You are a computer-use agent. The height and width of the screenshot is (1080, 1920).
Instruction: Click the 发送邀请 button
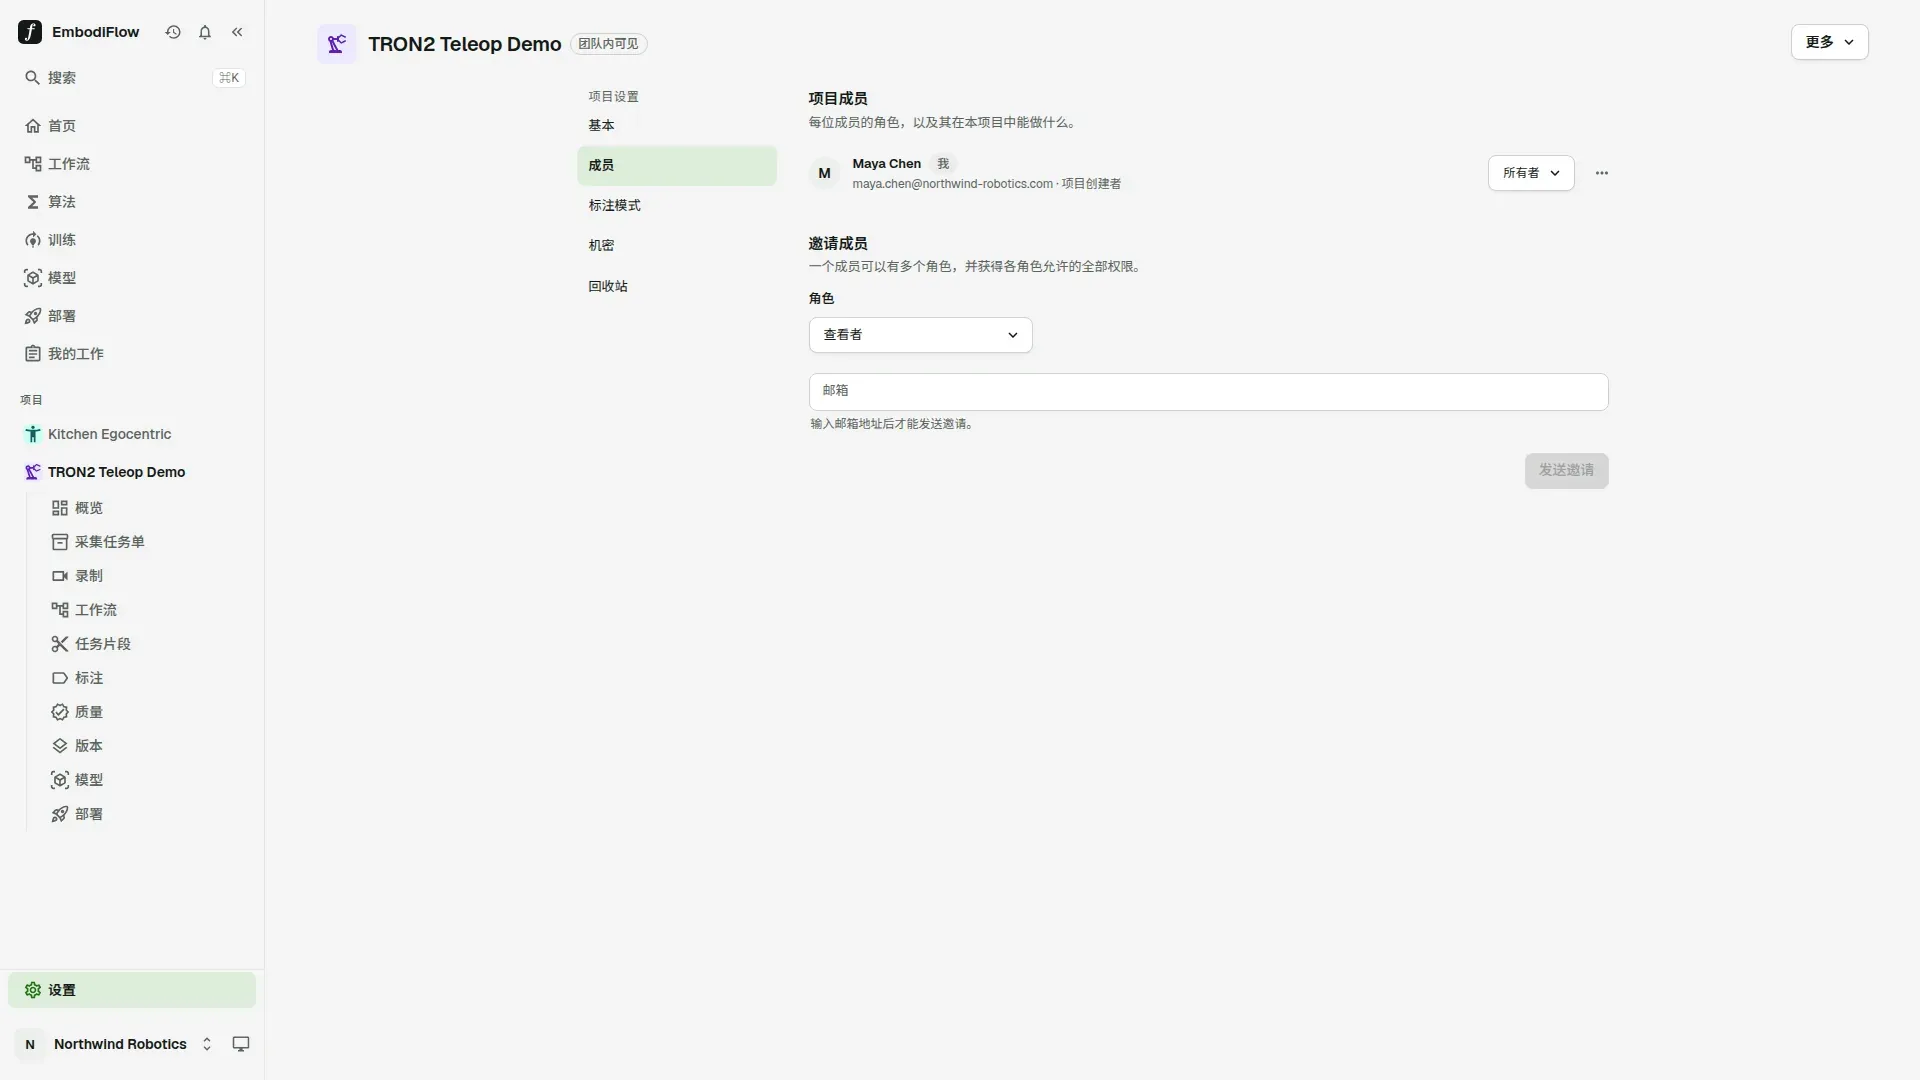pyautogui.click(x=1566, y=471)
